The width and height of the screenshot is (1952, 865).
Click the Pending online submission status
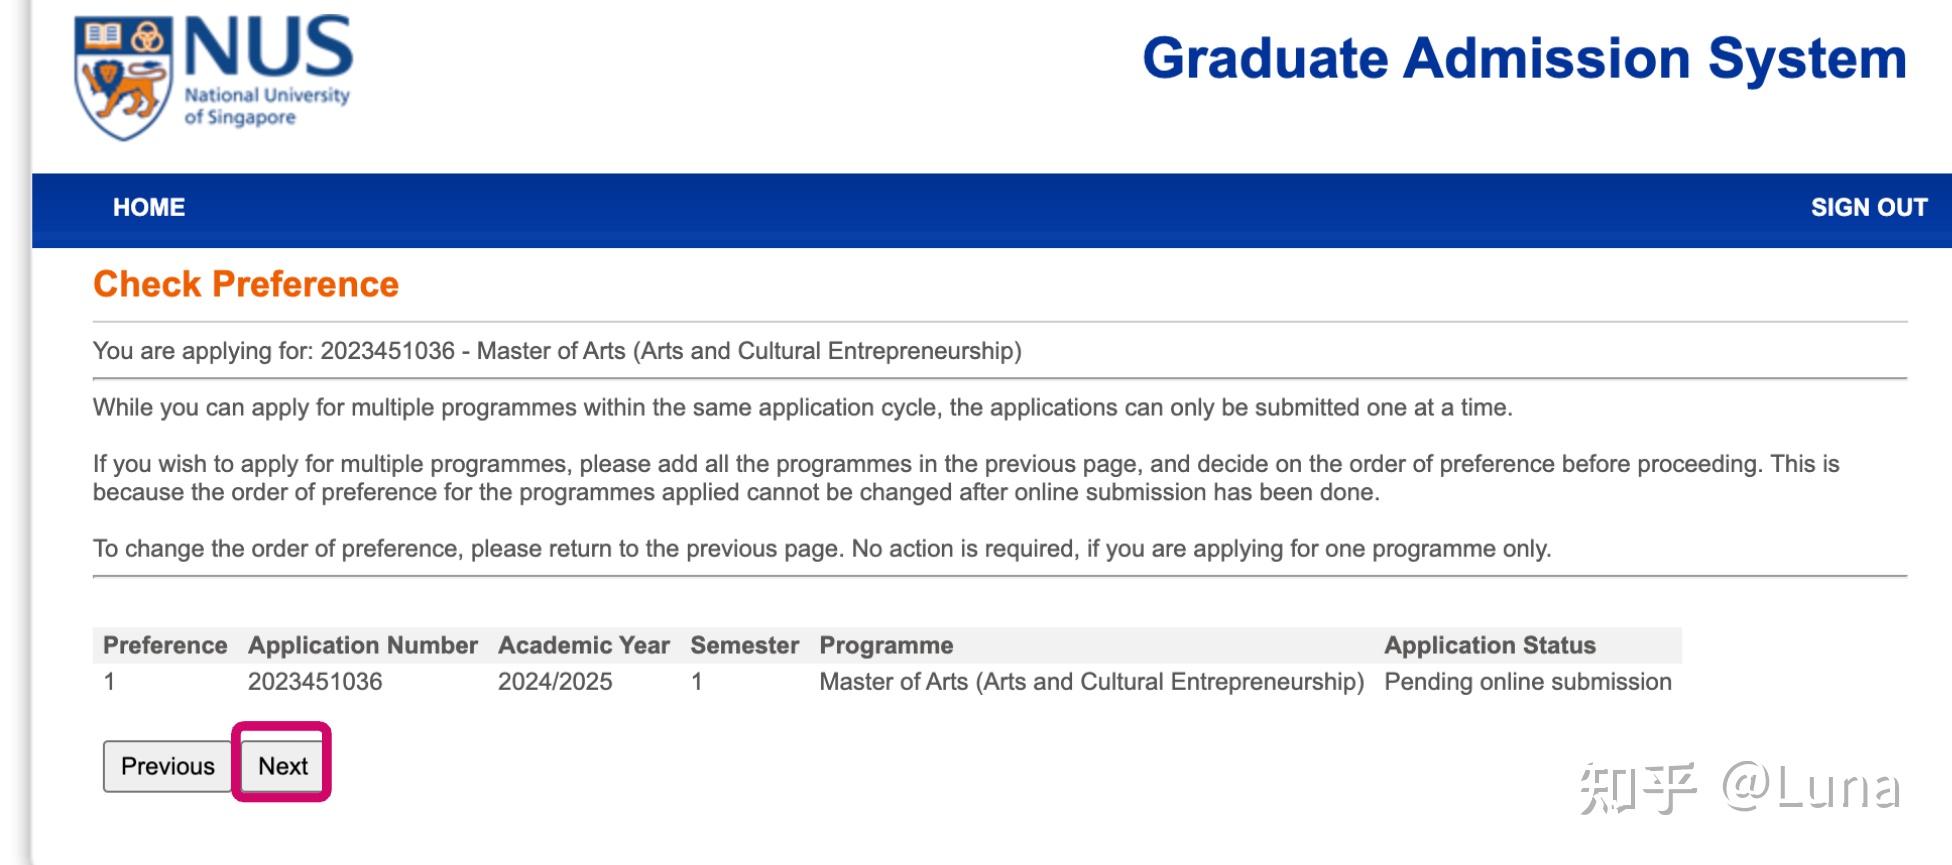click(x=1527, y=682)
